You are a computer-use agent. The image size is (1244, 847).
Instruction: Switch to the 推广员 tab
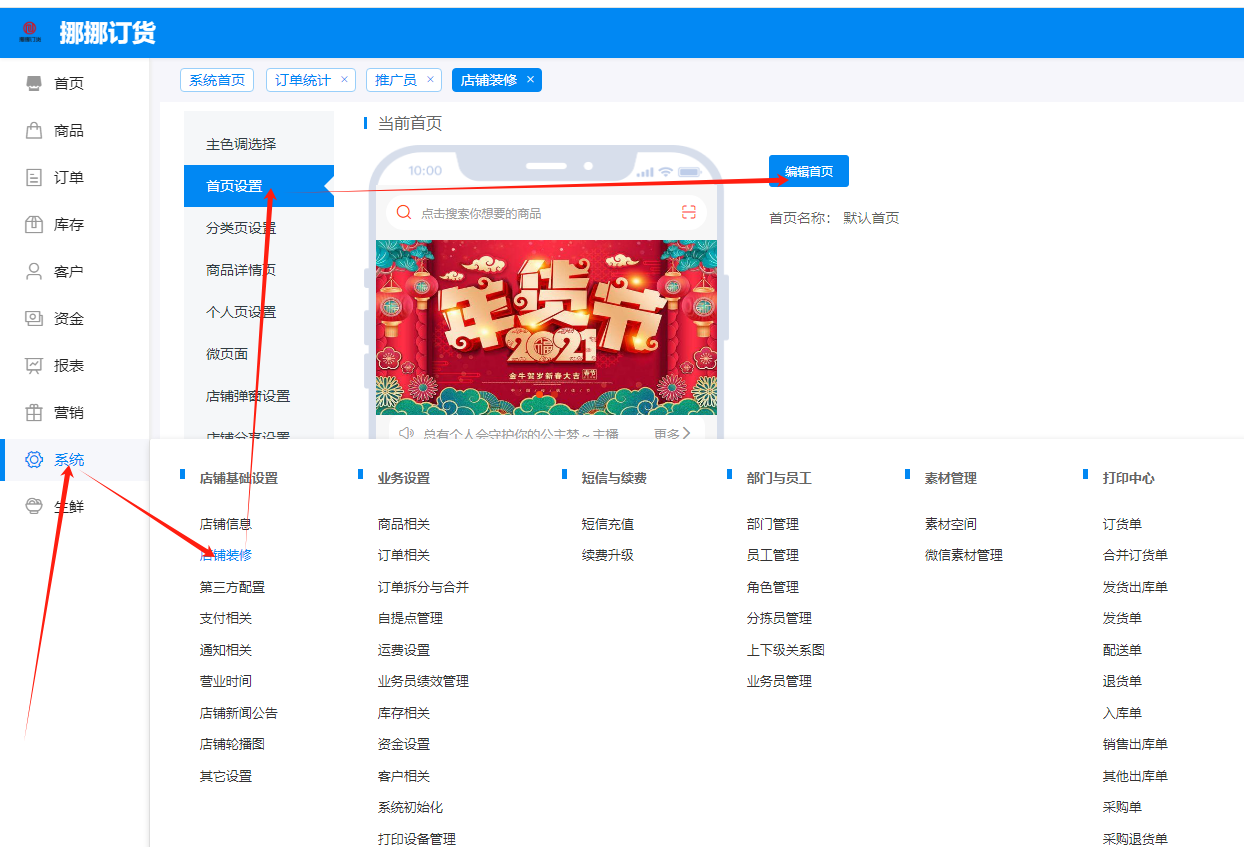[x=396, y=80]
